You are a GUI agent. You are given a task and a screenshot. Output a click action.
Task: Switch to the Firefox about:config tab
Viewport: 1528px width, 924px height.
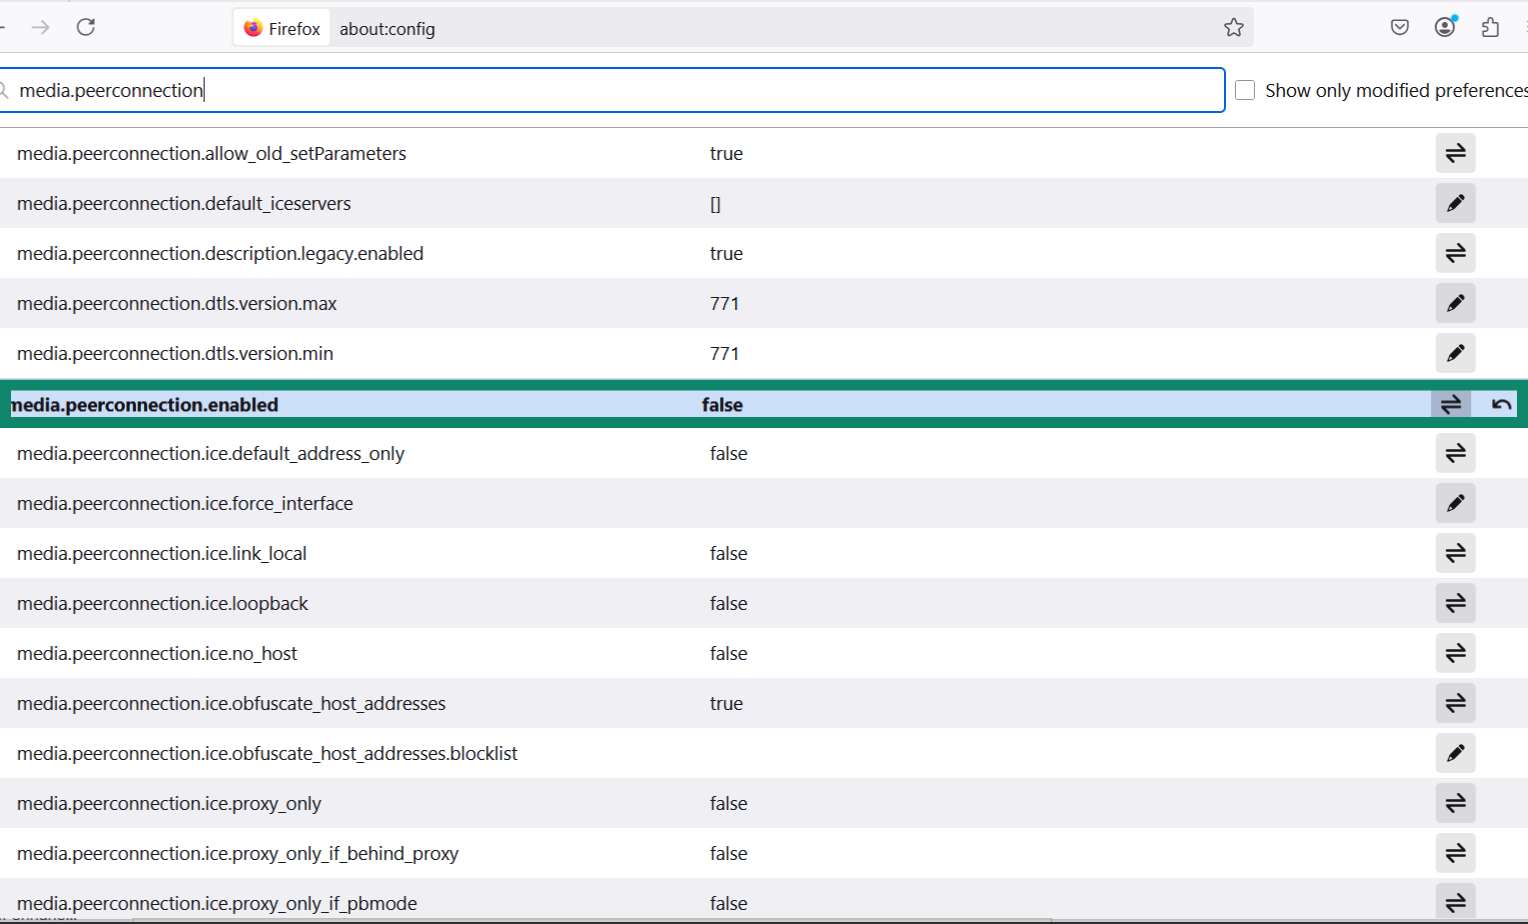click(x=281, y=27)
